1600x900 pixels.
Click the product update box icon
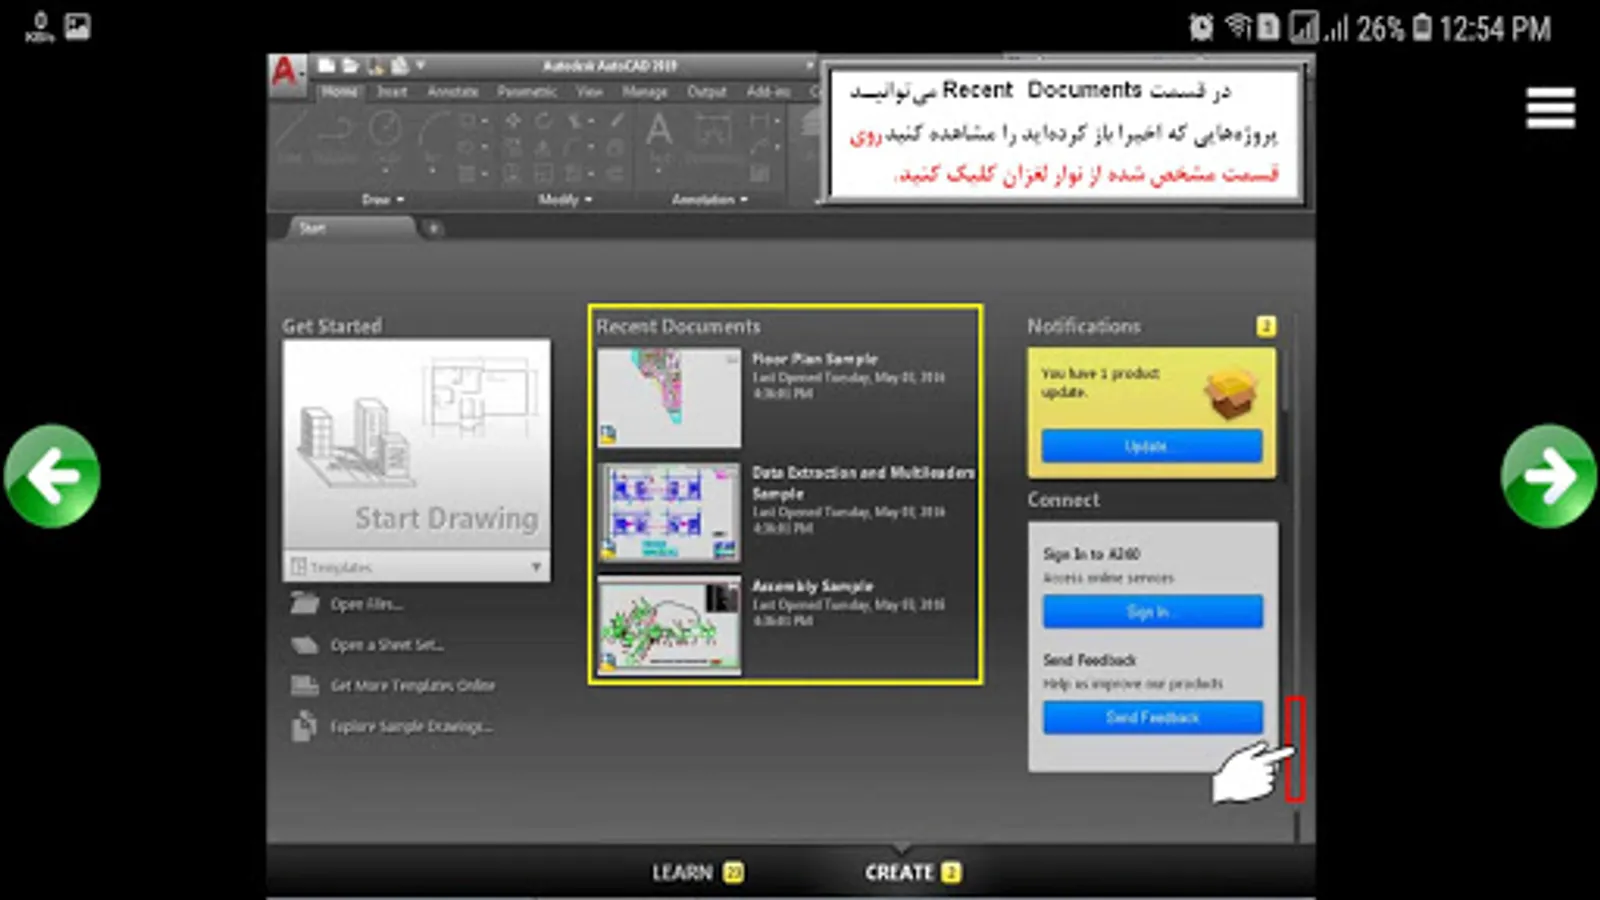1231,393
